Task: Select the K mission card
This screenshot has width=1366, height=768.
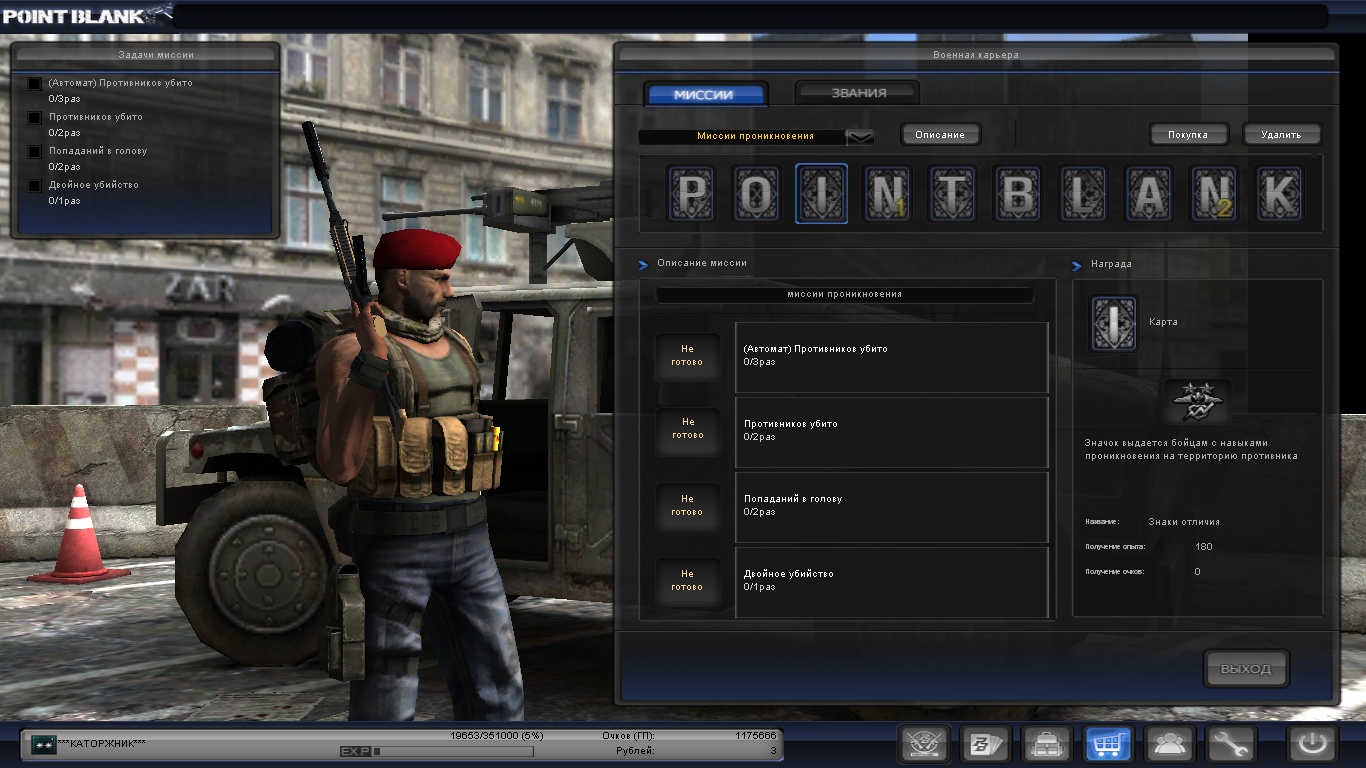Action: (1280, 194)
